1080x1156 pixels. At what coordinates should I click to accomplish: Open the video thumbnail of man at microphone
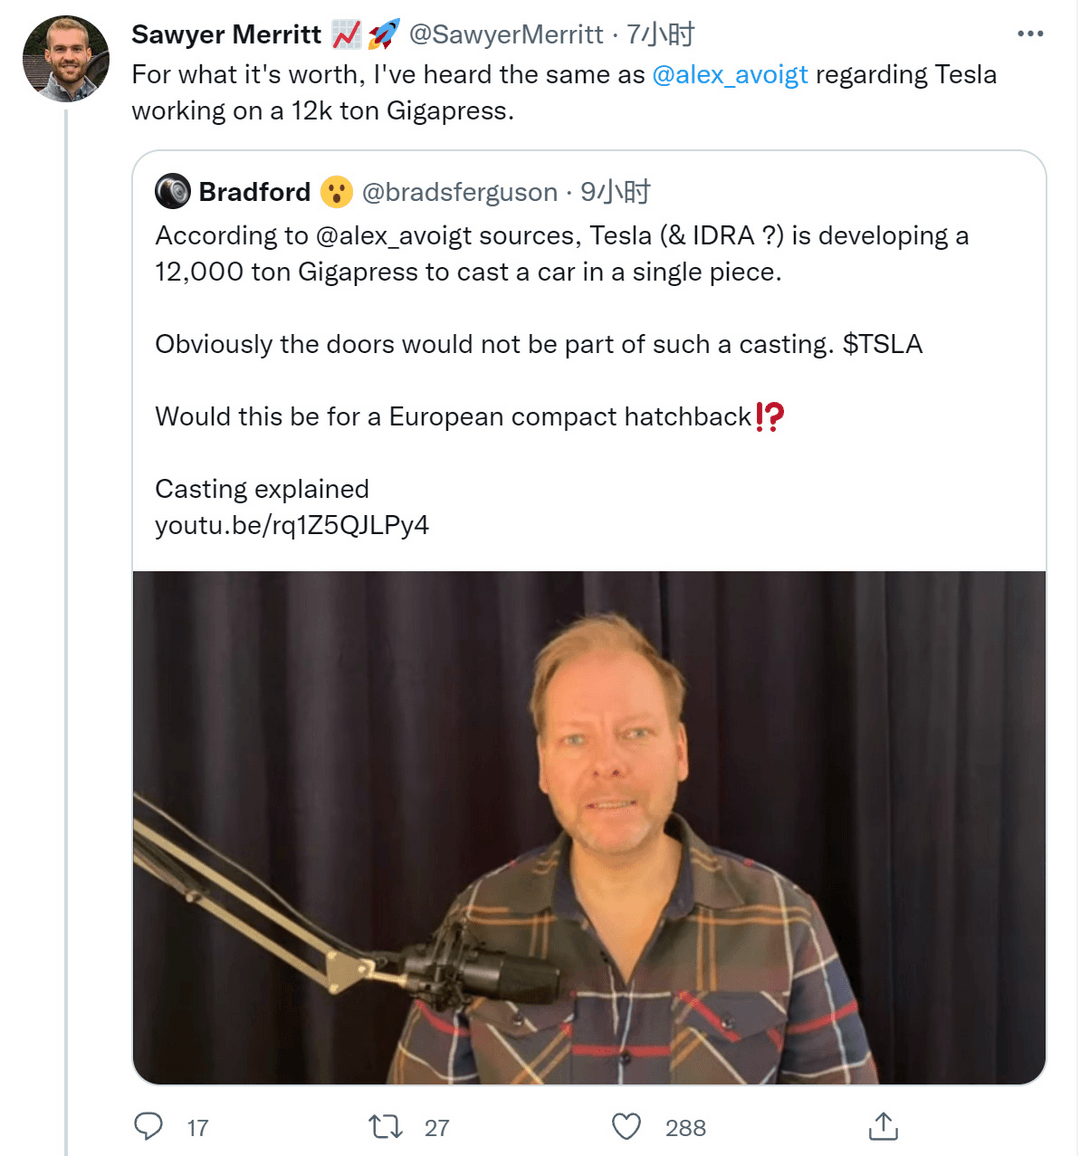589,827
